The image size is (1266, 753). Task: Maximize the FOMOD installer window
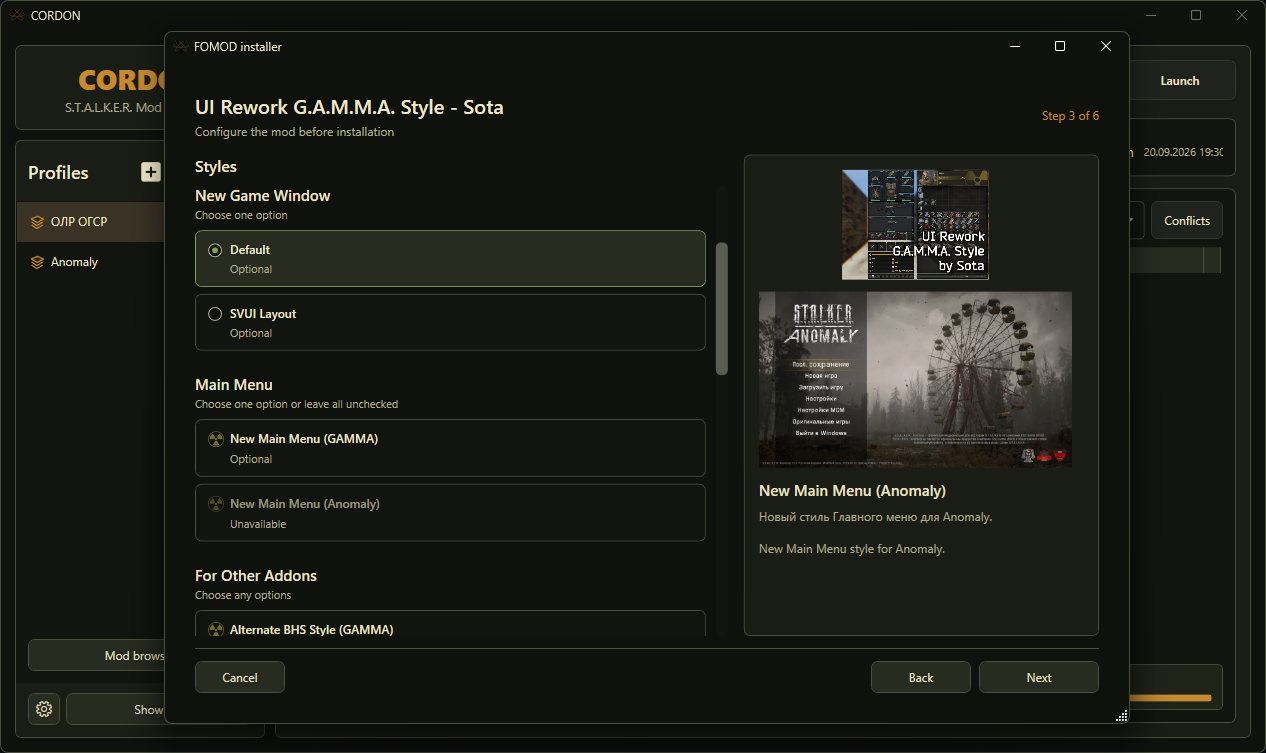point(1060,46)
